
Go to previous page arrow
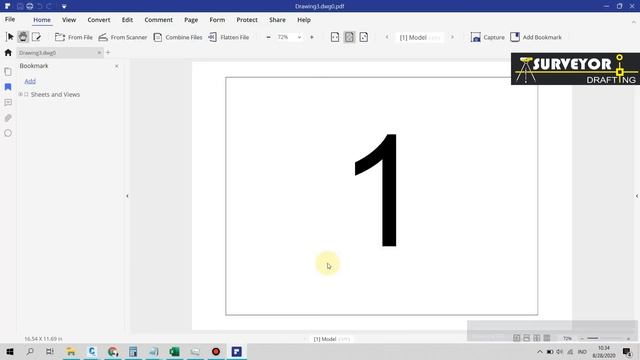tap(387, 37)
